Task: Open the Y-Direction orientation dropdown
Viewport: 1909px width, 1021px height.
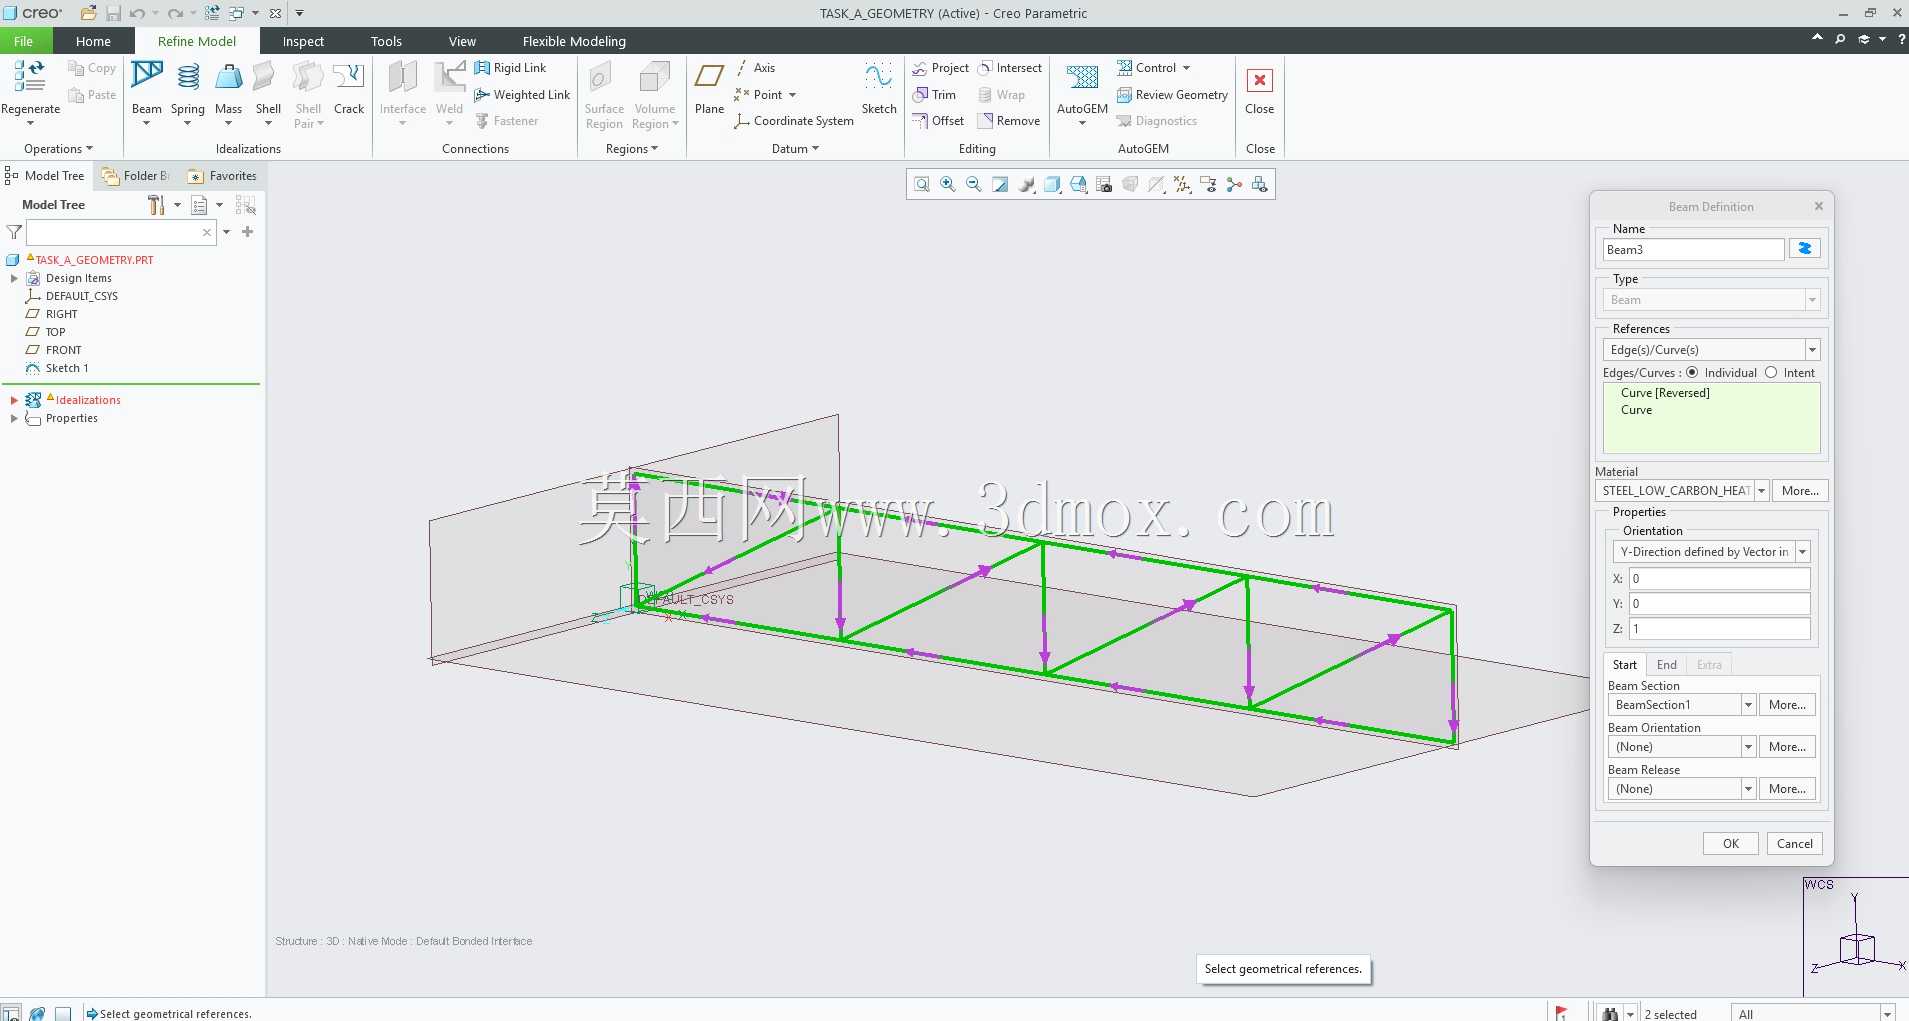Action: pyautogui.click(x=1802, y=552)
